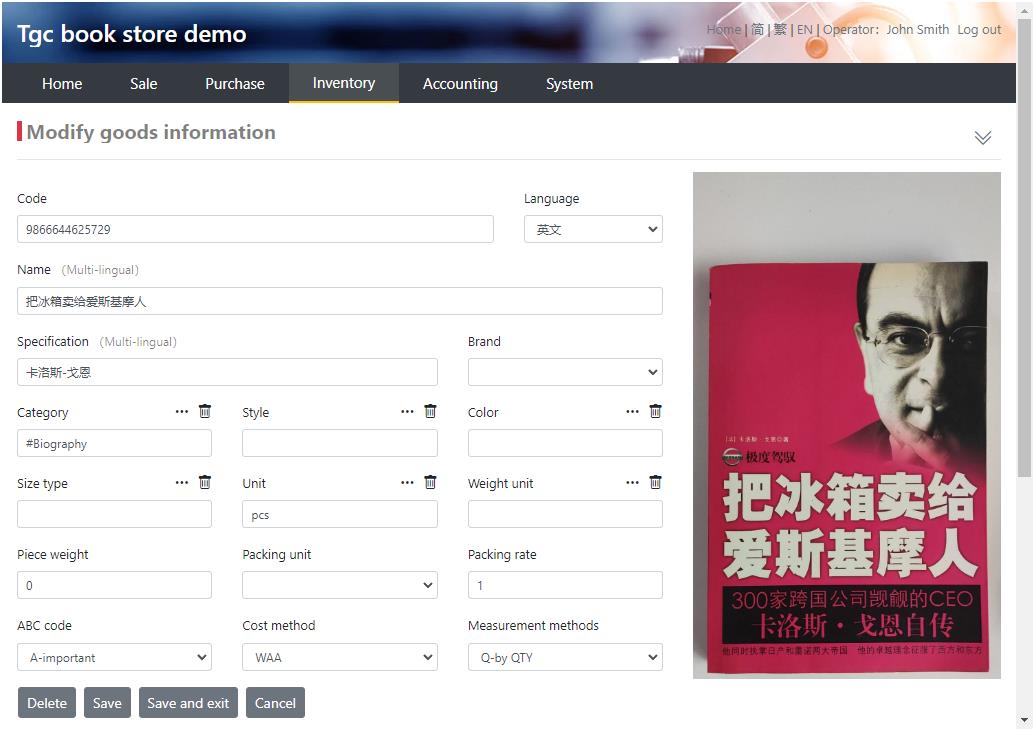Clear Weight unit with its trash icon
Viewport: 1035px width, 731px height.
click(655, 483)
